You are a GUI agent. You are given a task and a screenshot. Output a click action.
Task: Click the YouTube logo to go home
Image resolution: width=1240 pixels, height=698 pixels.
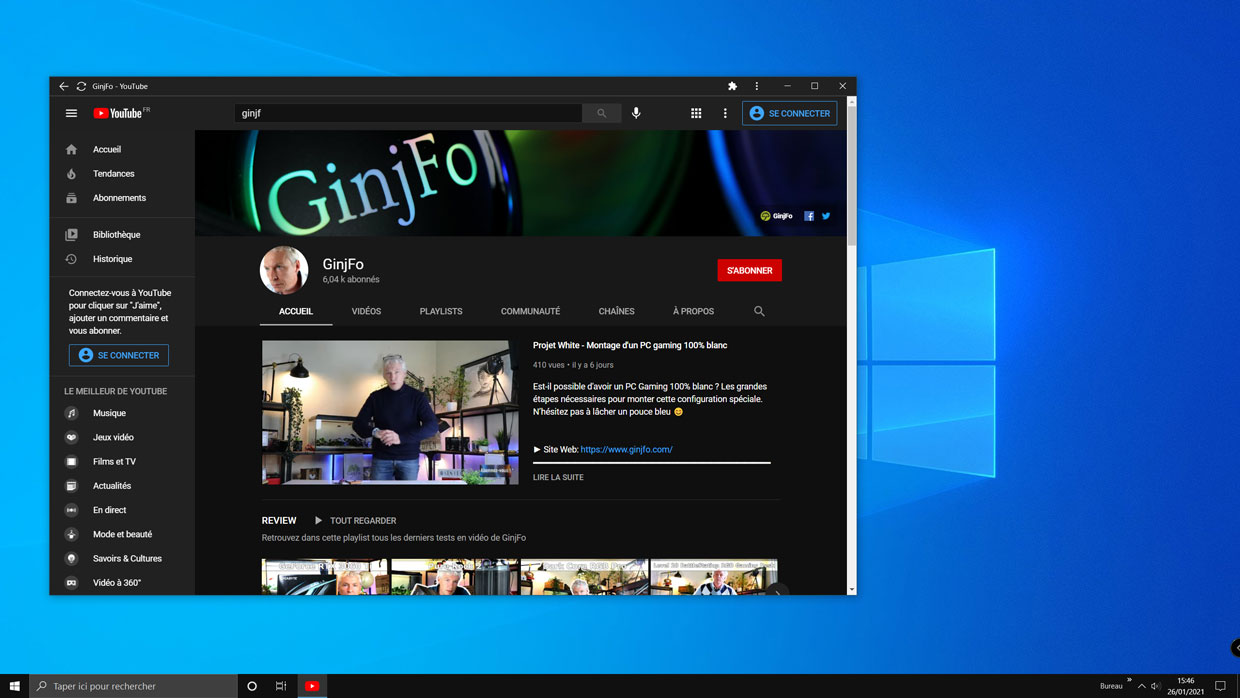tap(117, 113)
